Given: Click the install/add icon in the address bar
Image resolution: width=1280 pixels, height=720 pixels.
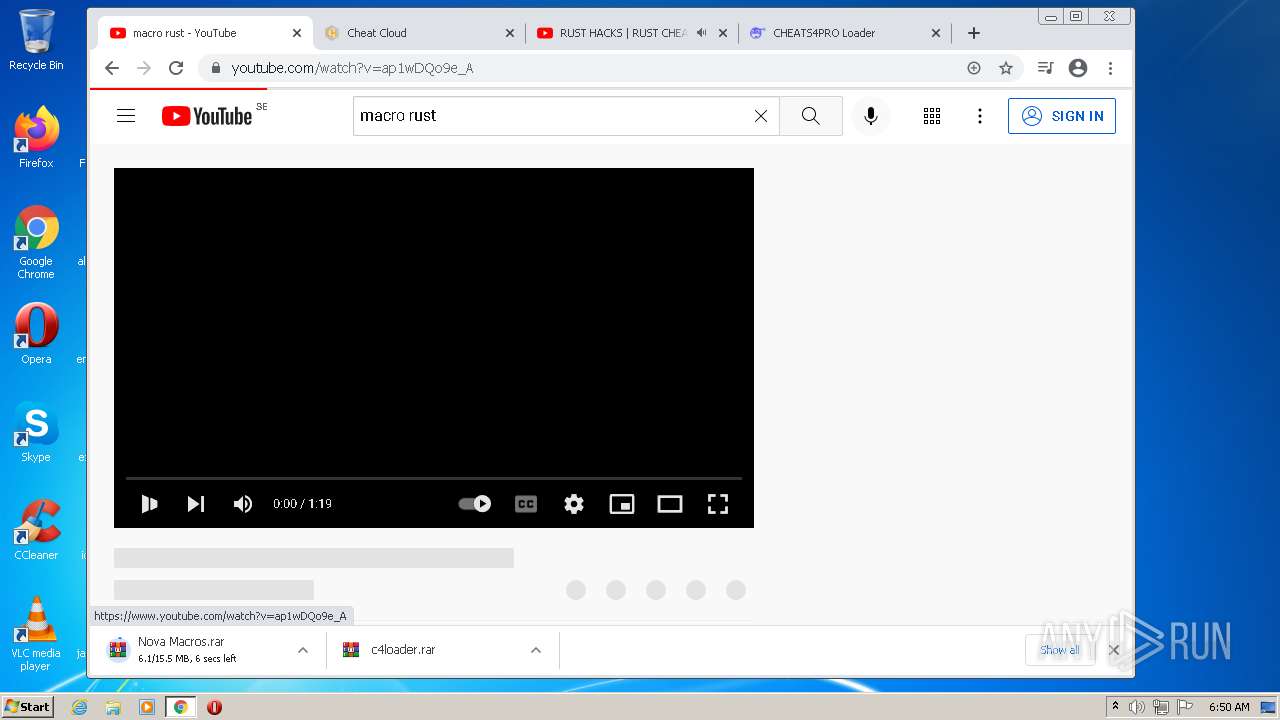Looking at the screenshot, I should pyautogui.click(x=974, y=68).
